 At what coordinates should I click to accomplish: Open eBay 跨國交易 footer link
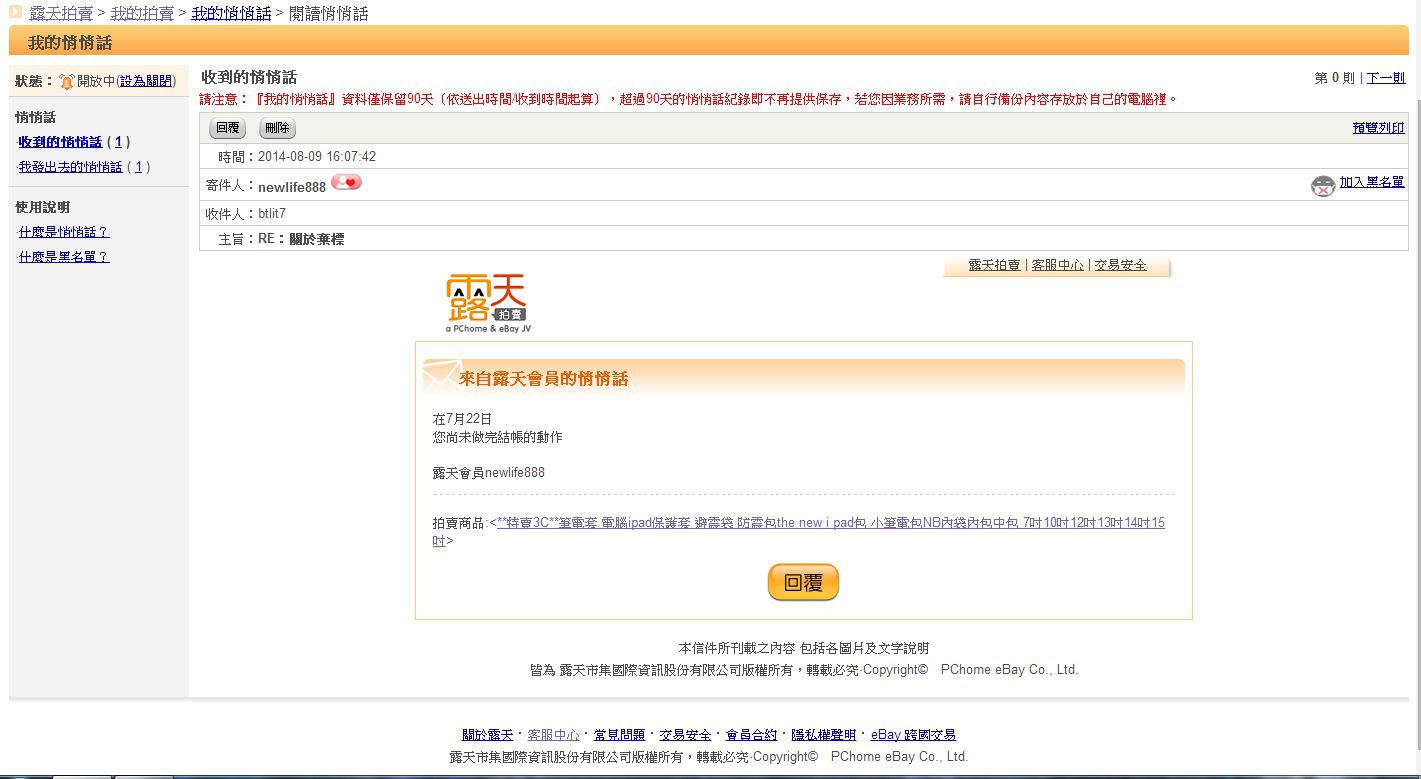(x=913, y=735)
